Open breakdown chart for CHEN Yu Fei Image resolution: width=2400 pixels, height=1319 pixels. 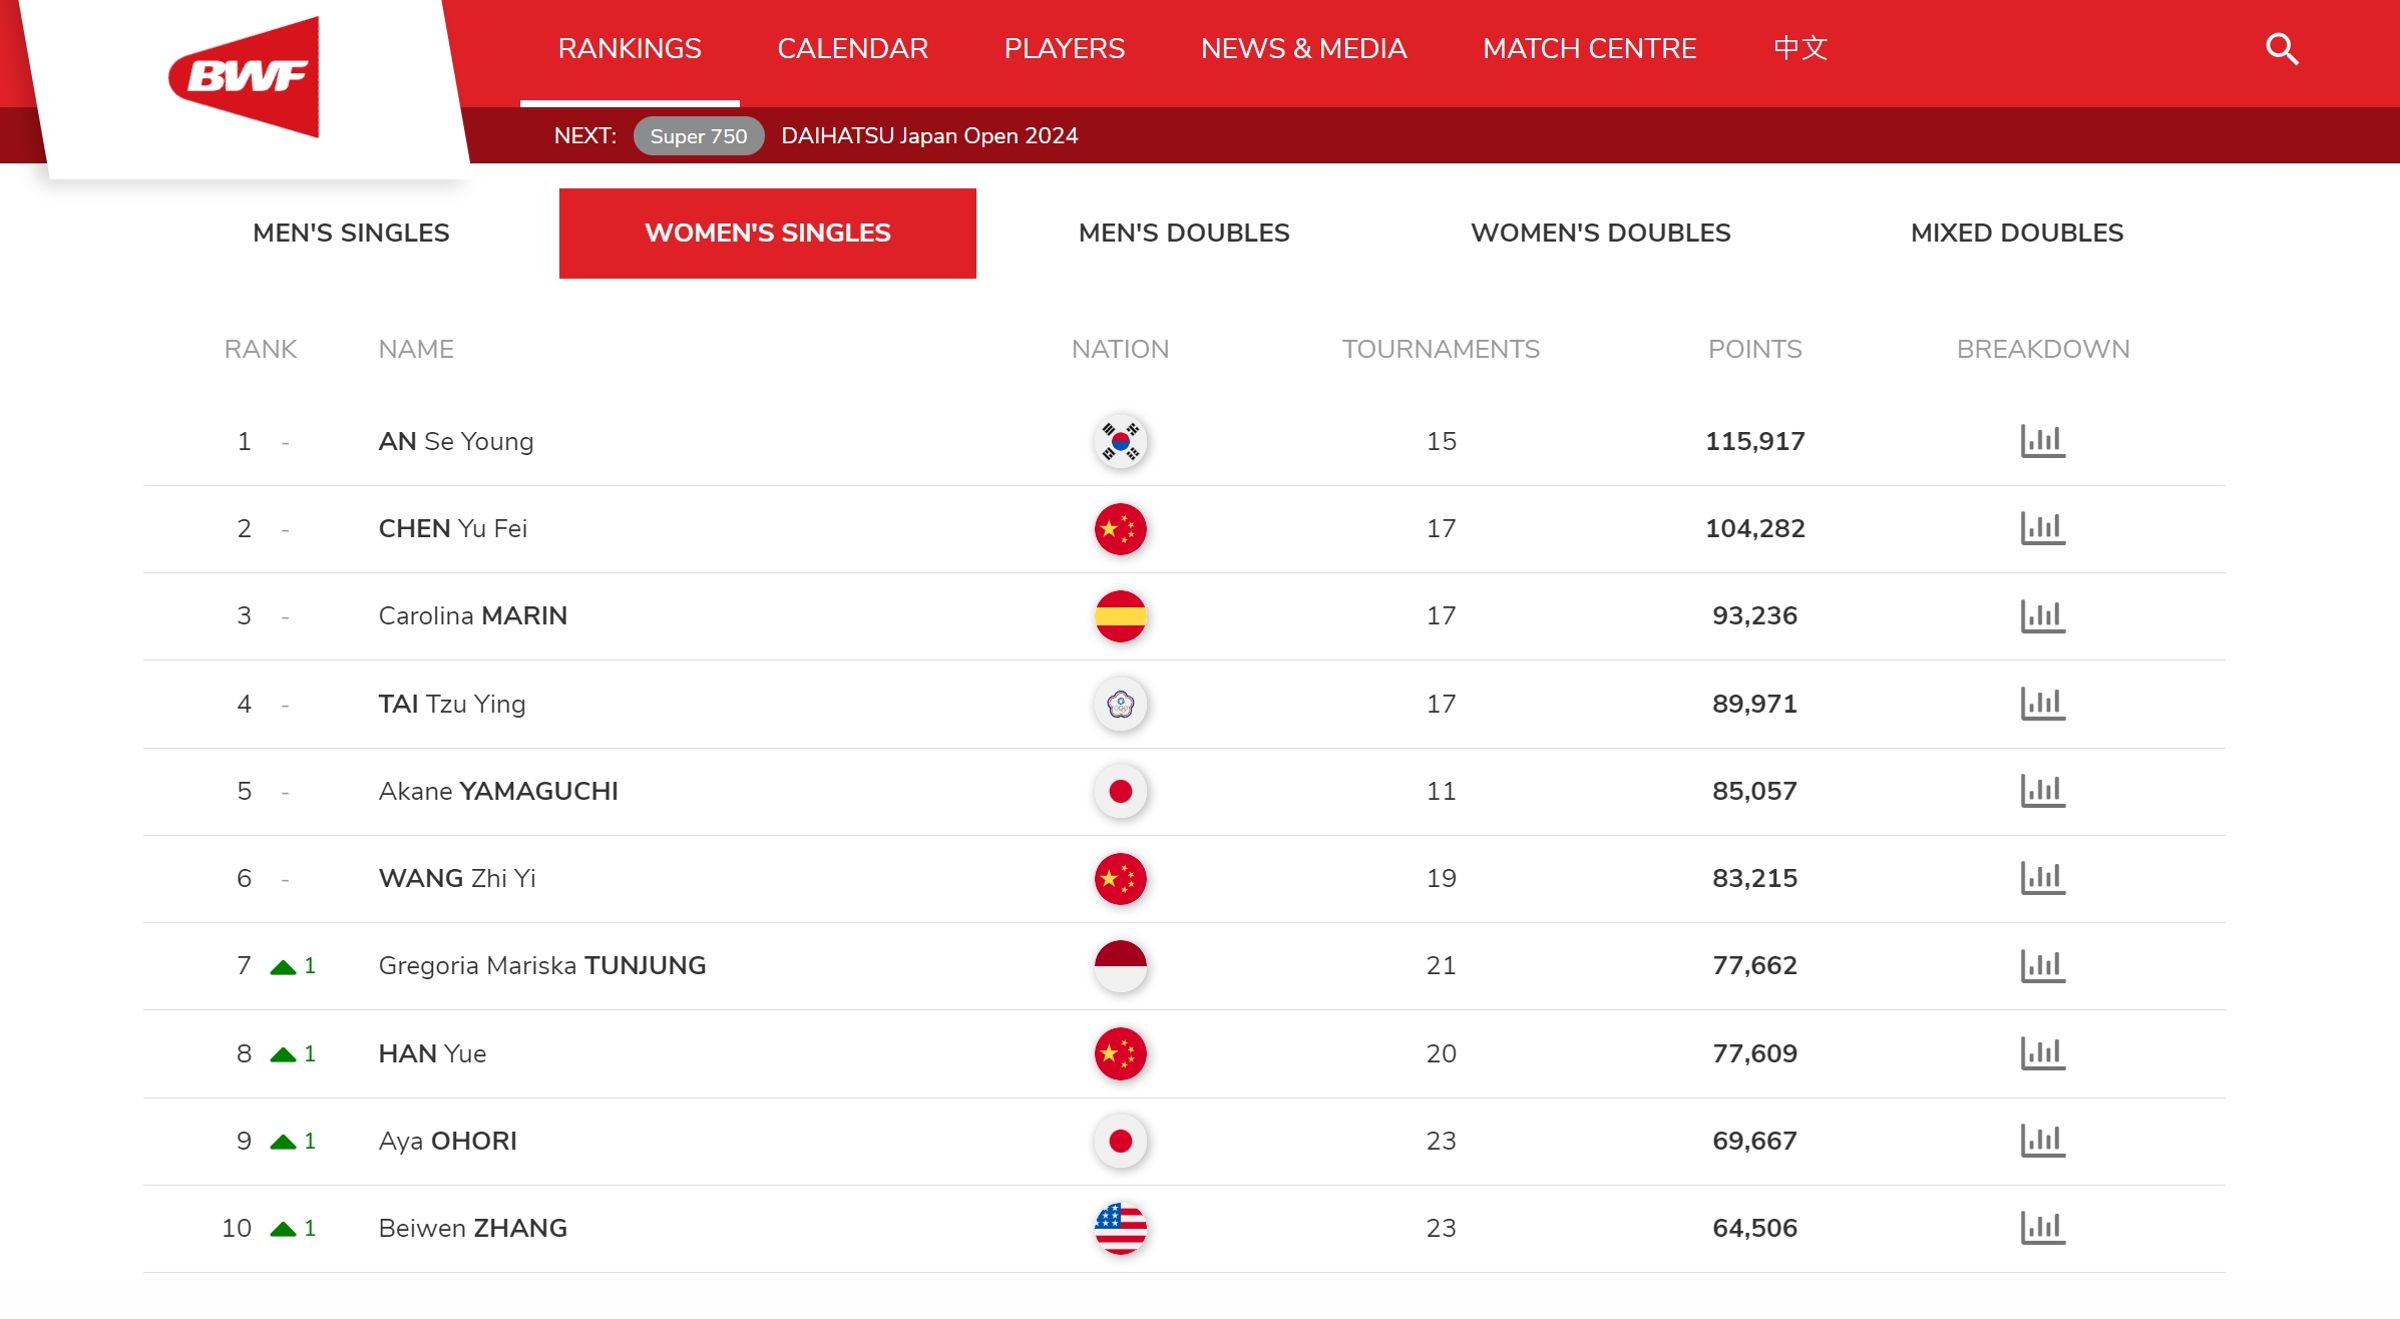[x=2042, y=528]
